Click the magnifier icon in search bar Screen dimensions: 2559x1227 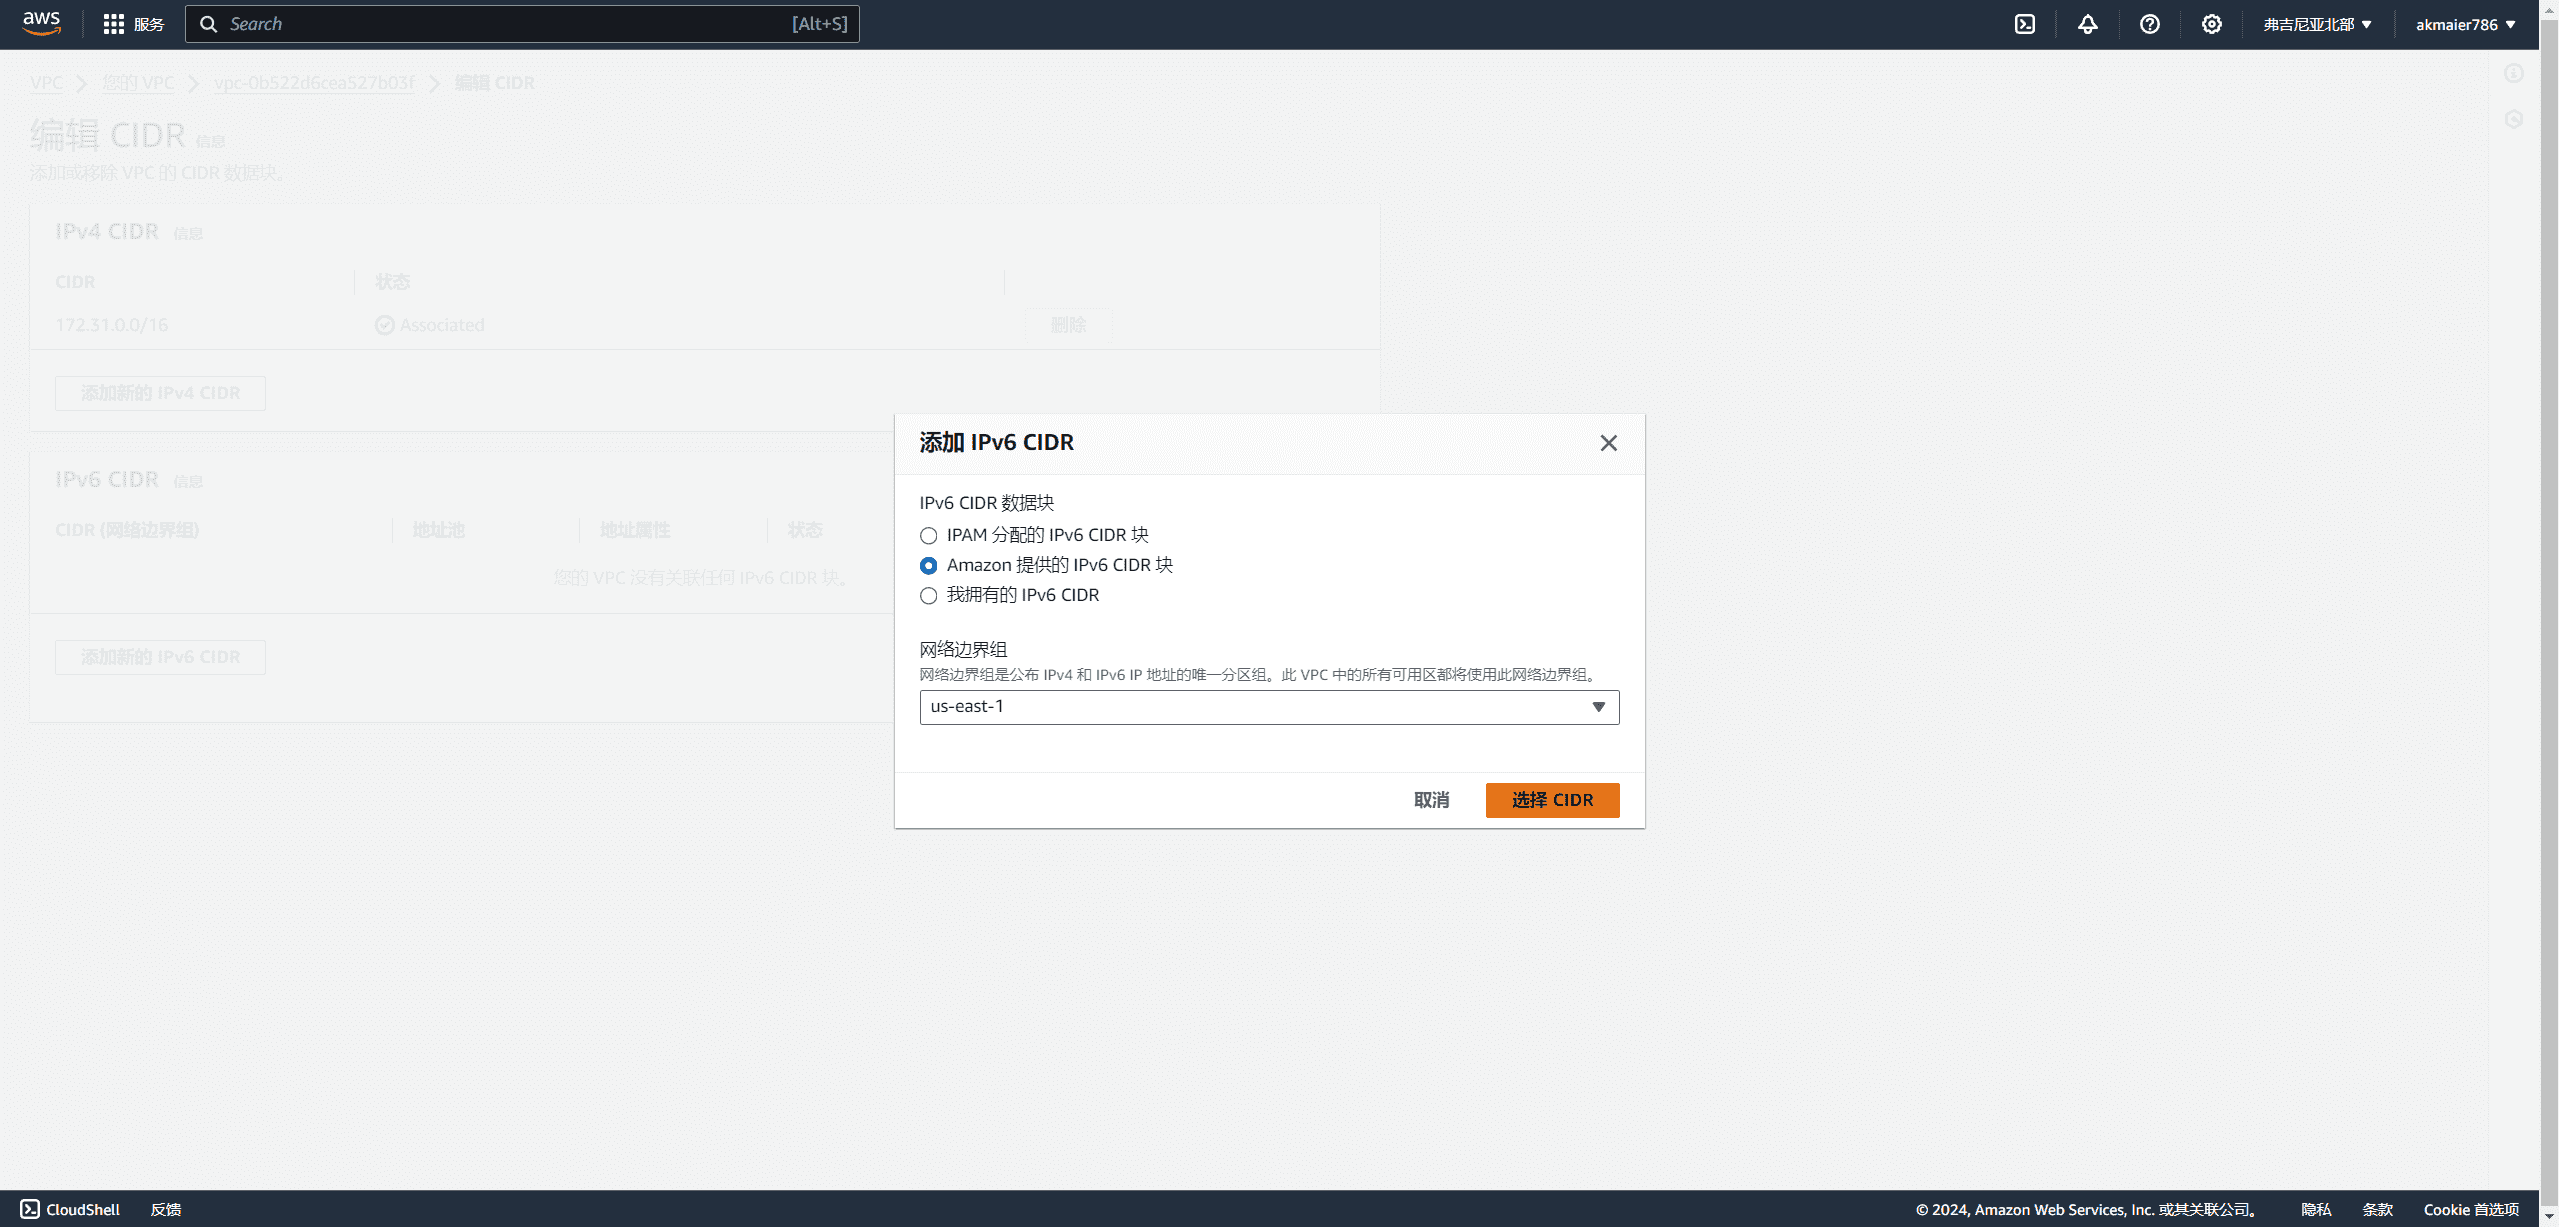209,24
